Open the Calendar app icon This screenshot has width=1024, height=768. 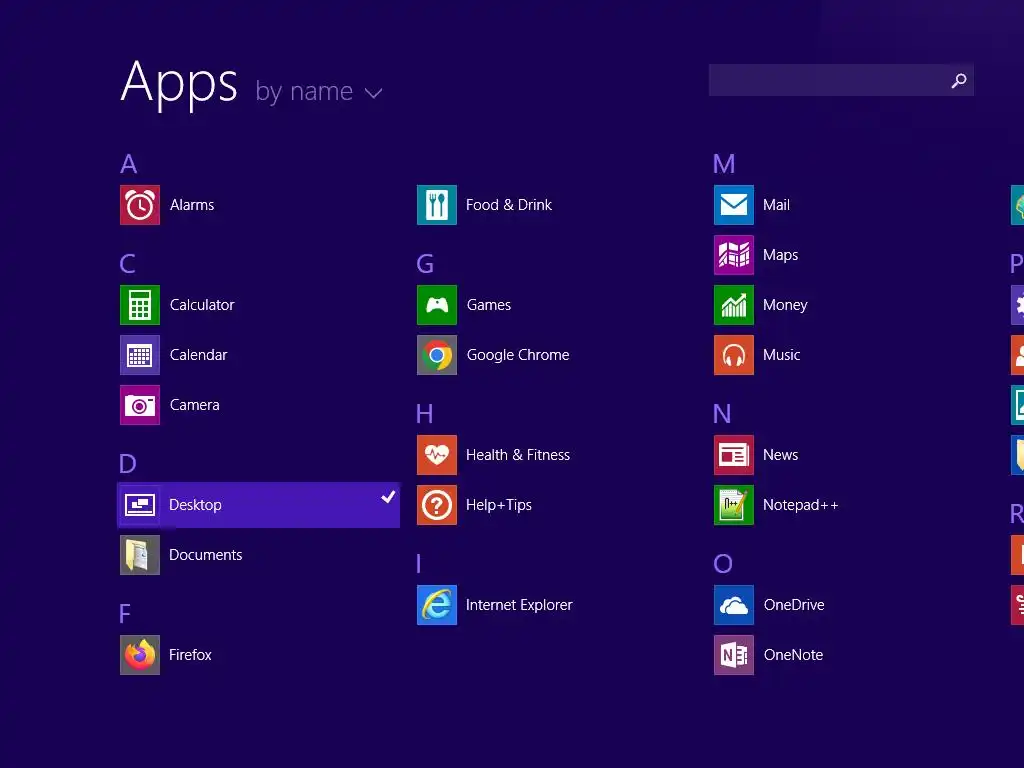click(x=140, y=355)
